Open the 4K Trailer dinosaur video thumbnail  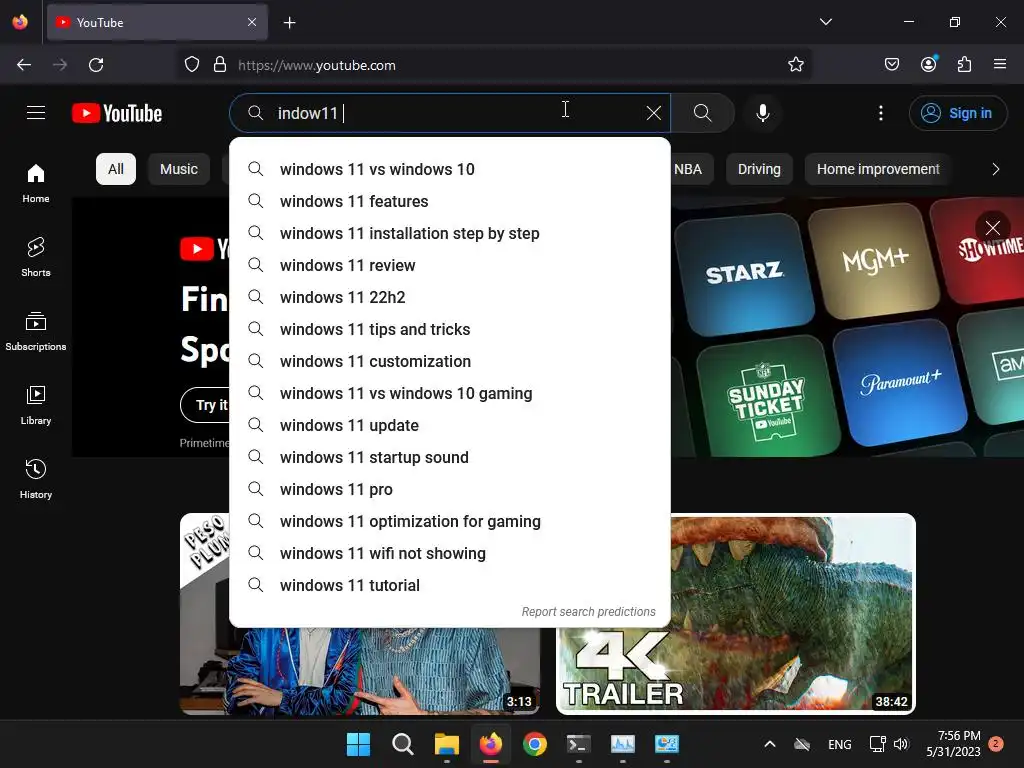point(735,666)
